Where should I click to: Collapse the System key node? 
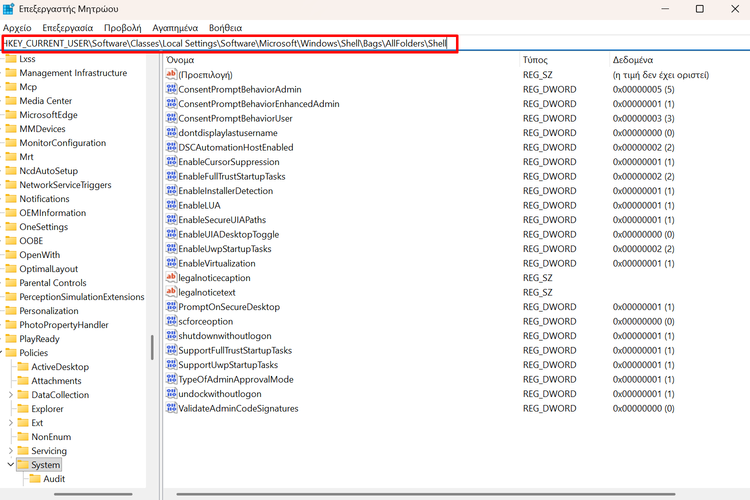click(11, 465)
